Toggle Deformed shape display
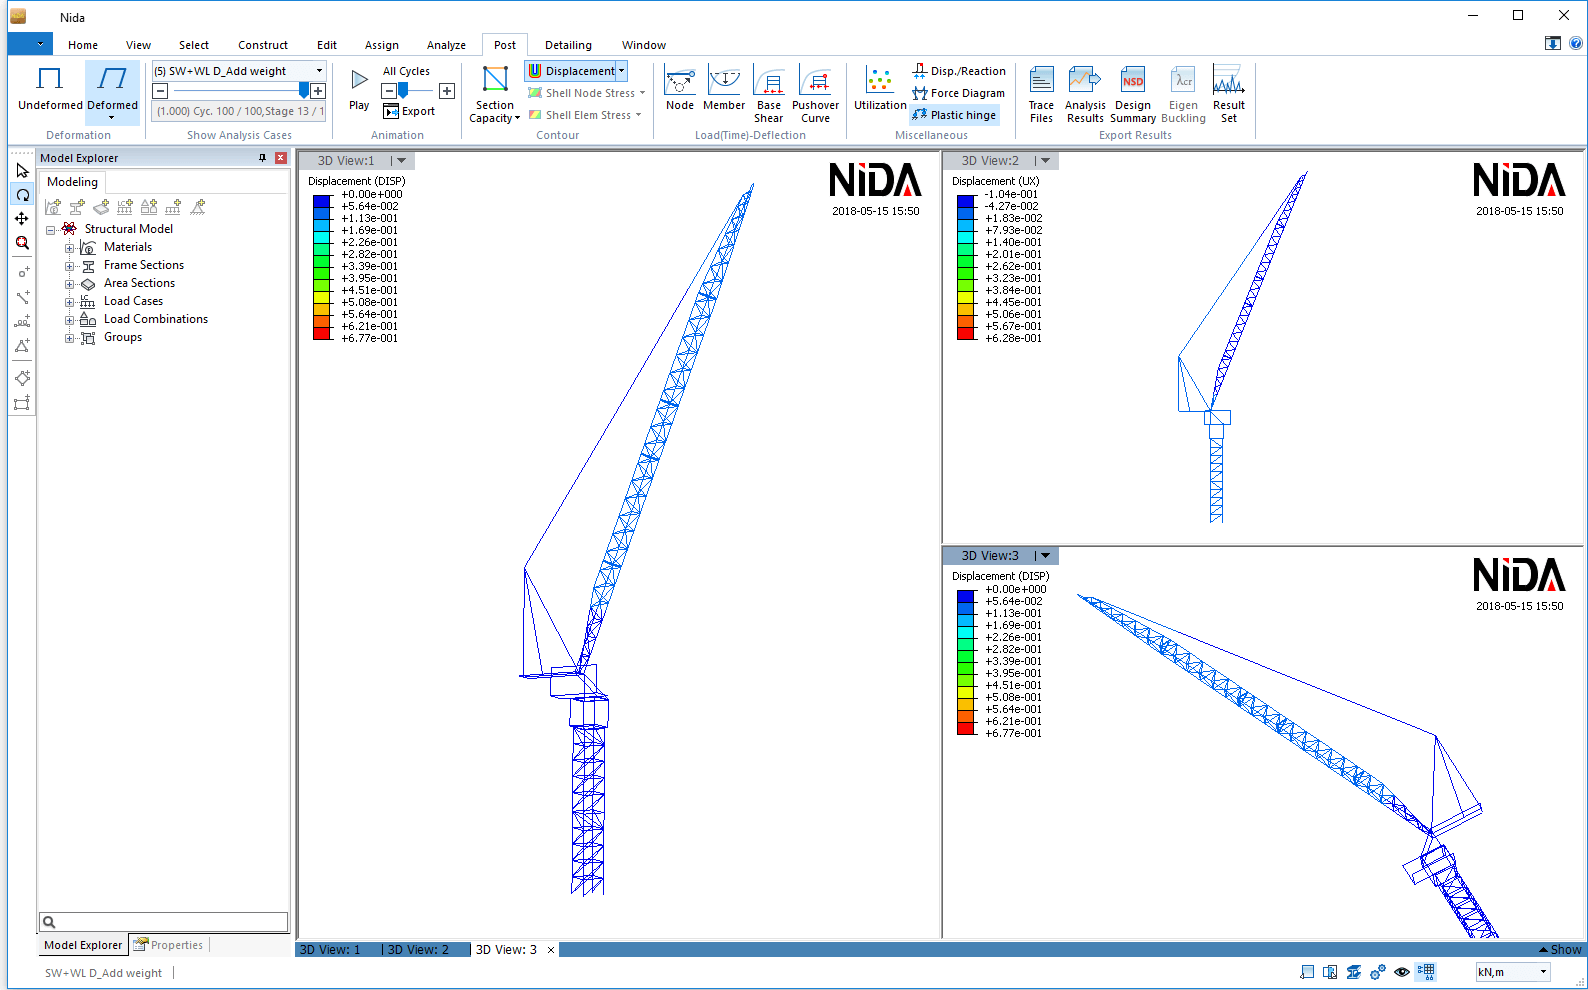Image resolution: width=1588 pixels, height=990 pixels. (x=112, y=91)
